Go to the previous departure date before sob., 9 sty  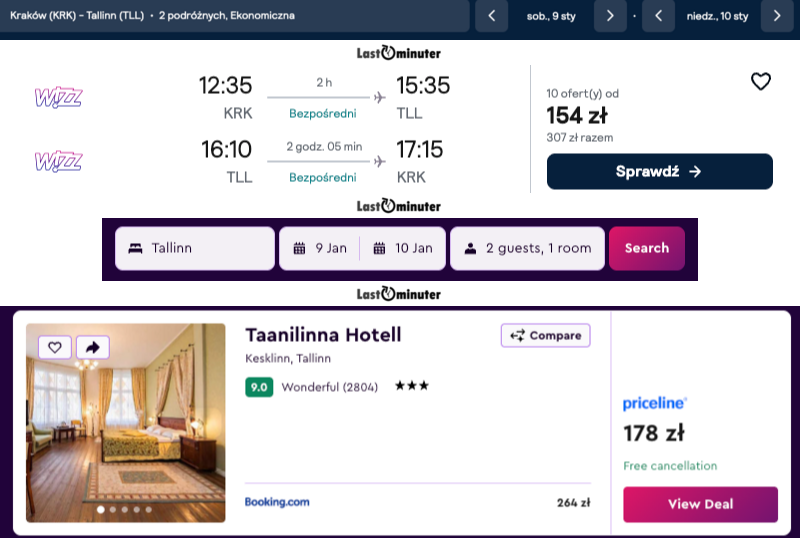coord(491,16)
